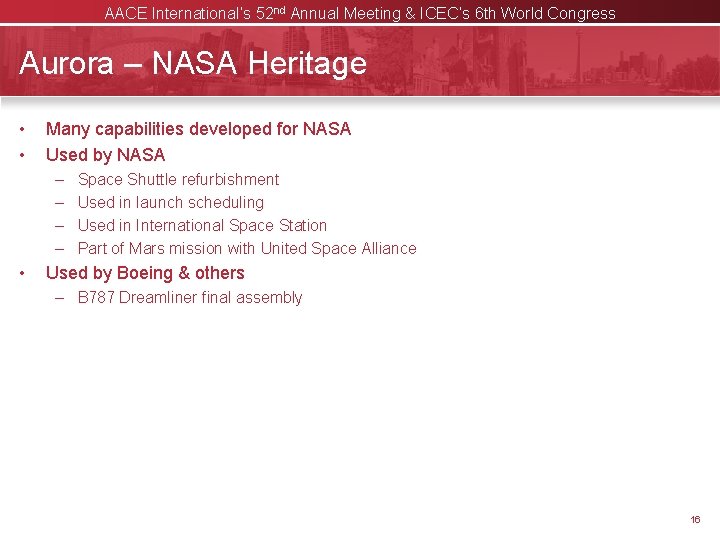Click the bullet Many capabilities developed for NASA
The image size is (720, 540).
pyautogui.click(x=198, y=129)
